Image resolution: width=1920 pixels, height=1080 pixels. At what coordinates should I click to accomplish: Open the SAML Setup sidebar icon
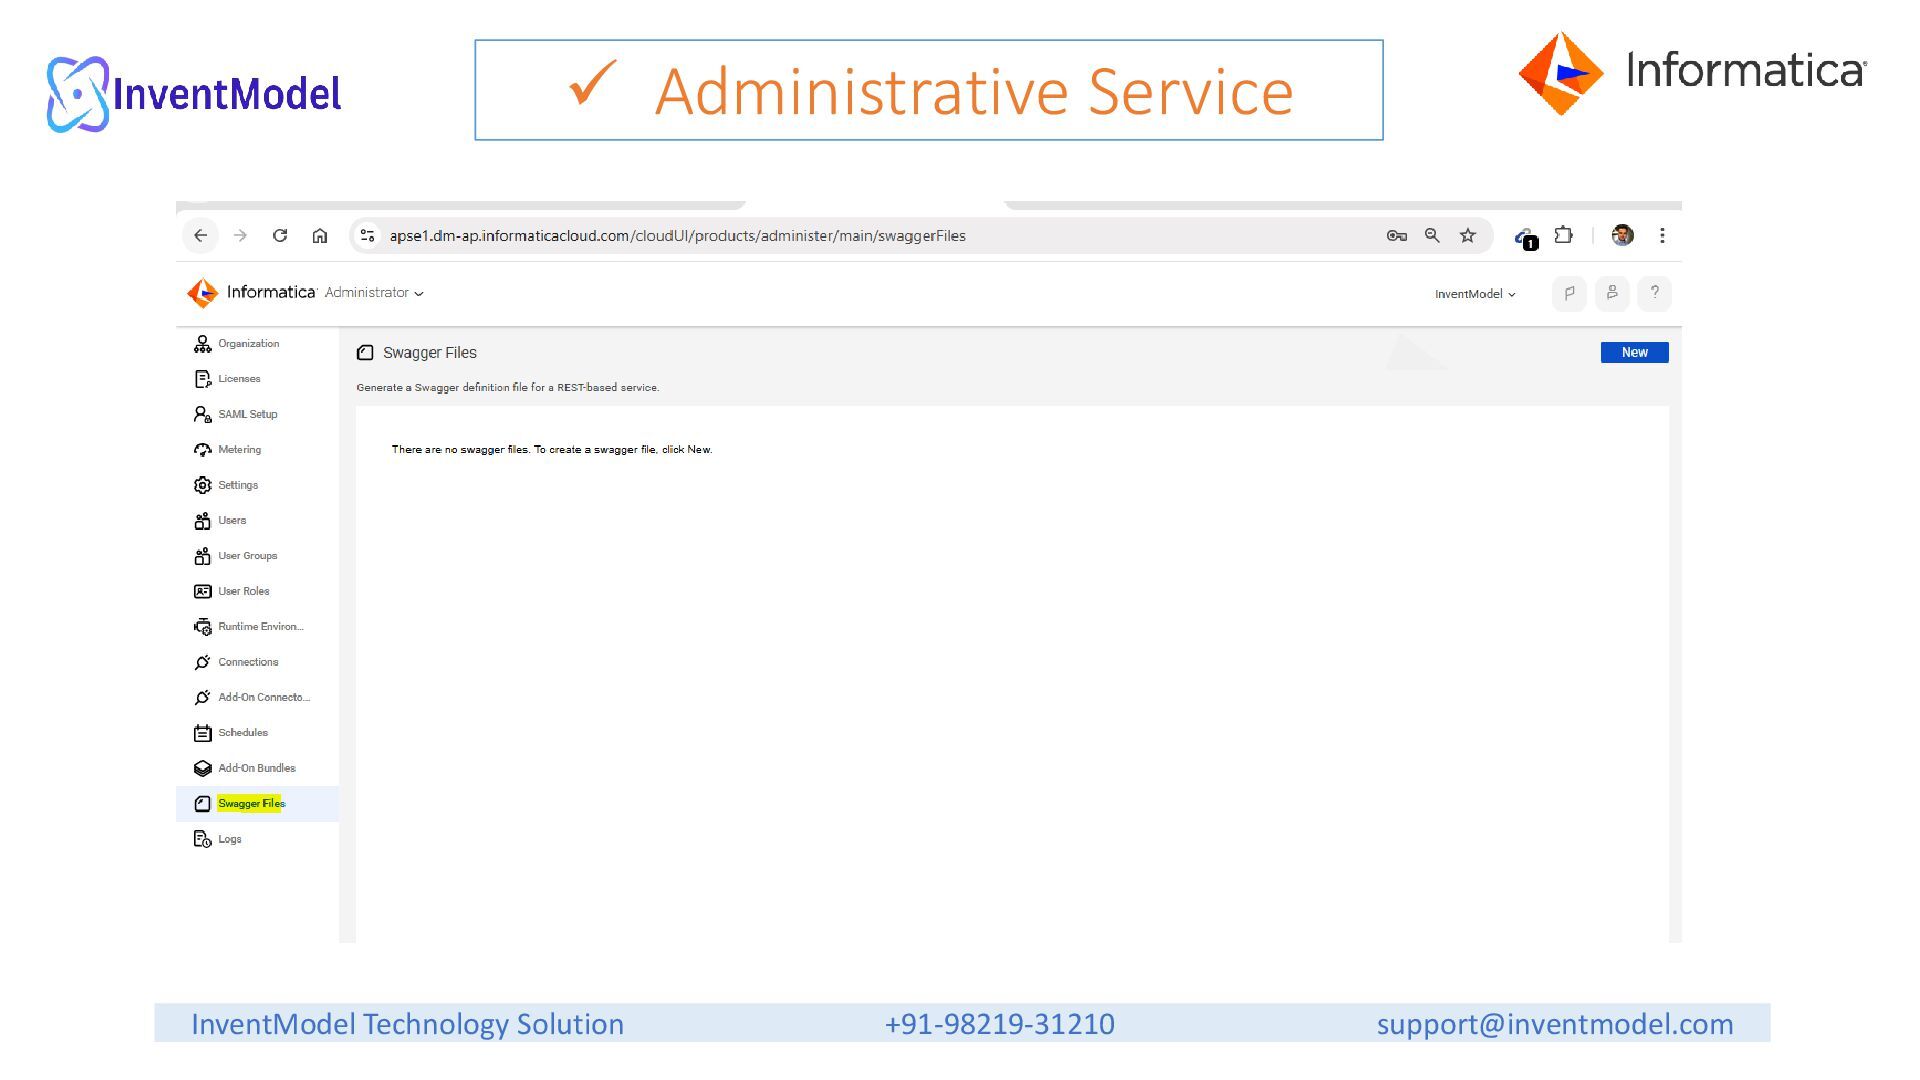point(202,414)
